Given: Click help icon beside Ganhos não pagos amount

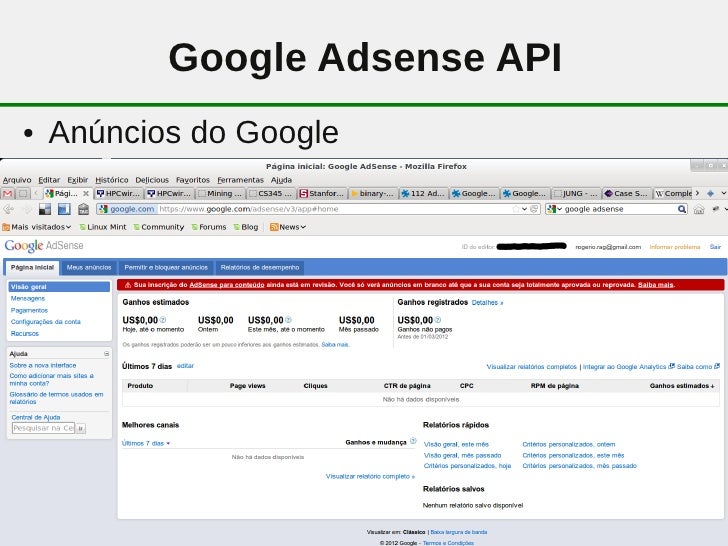Looking at the screenshot, I should point(438,320).
